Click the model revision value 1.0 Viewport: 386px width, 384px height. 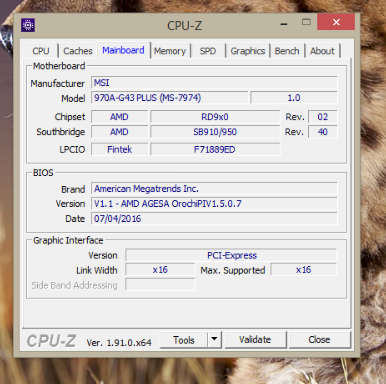[294, 98]
